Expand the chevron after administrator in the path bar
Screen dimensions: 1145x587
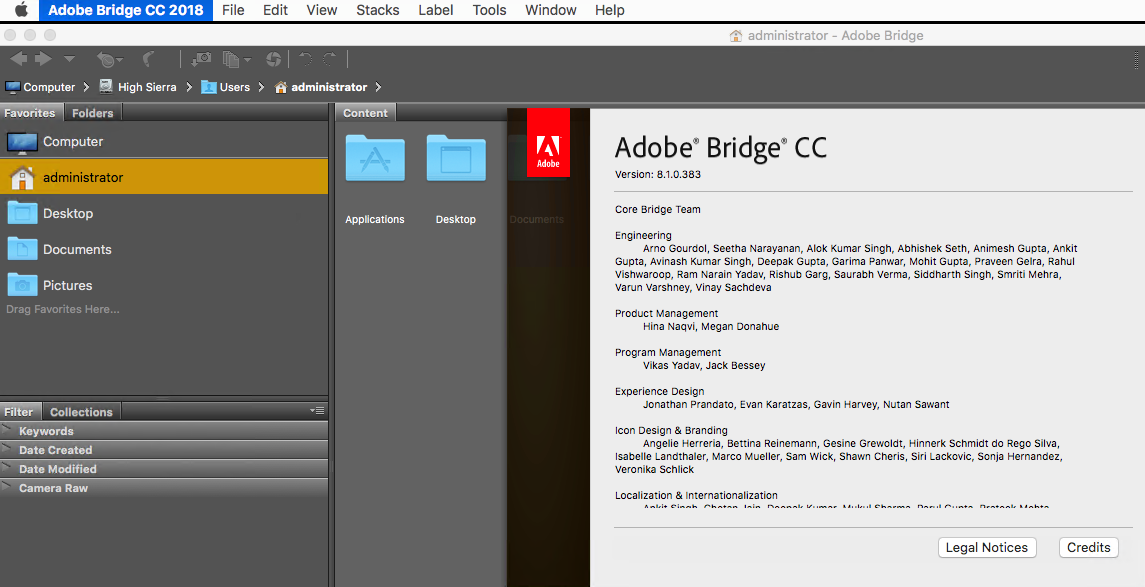(378, 87)
